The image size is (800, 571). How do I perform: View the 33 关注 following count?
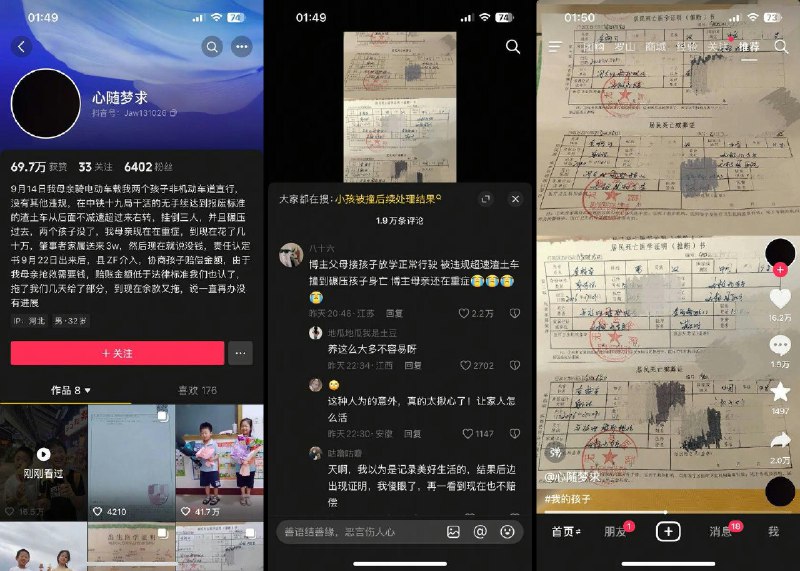[95, 167]
